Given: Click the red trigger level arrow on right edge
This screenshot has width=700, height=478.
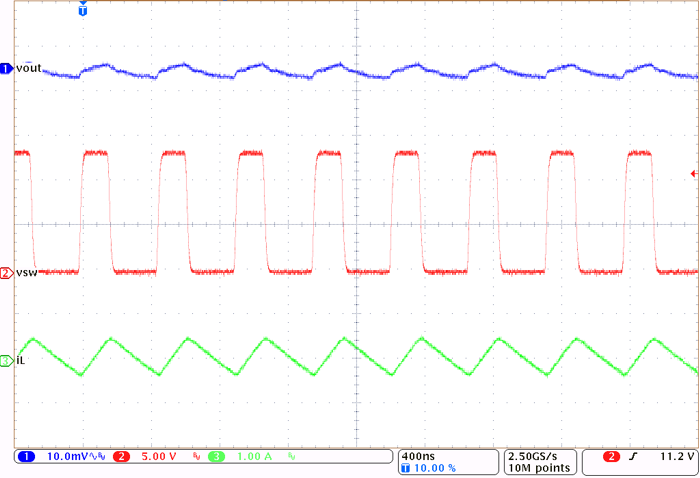Looking at the screenshot, I should 693,173.
